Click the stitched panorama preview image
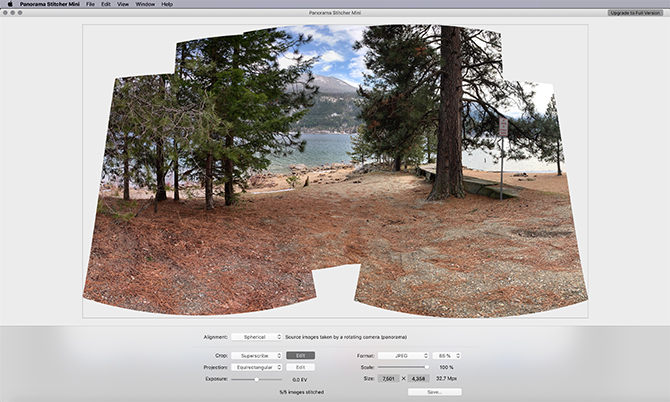The width and height of the screenshot is (670, 402). click(x=335, y=171)
